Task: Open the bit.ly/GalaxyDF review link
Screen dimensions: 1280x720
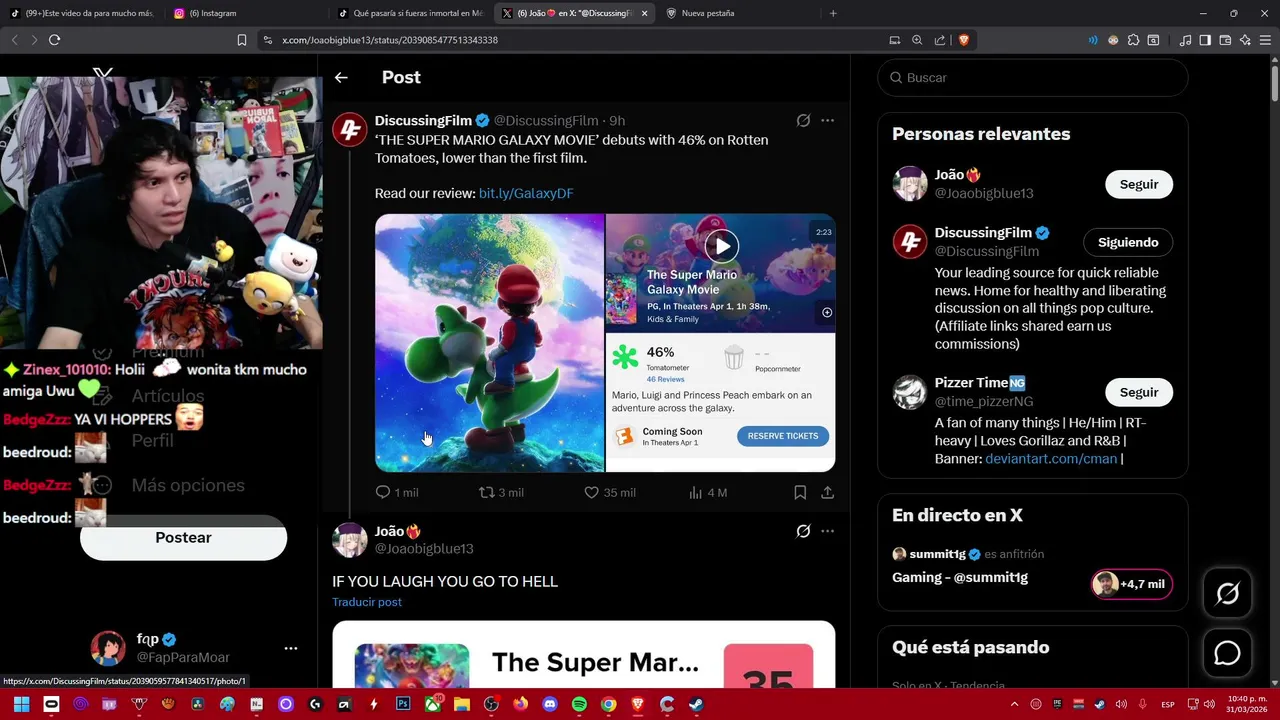Action: click(526, 193)
